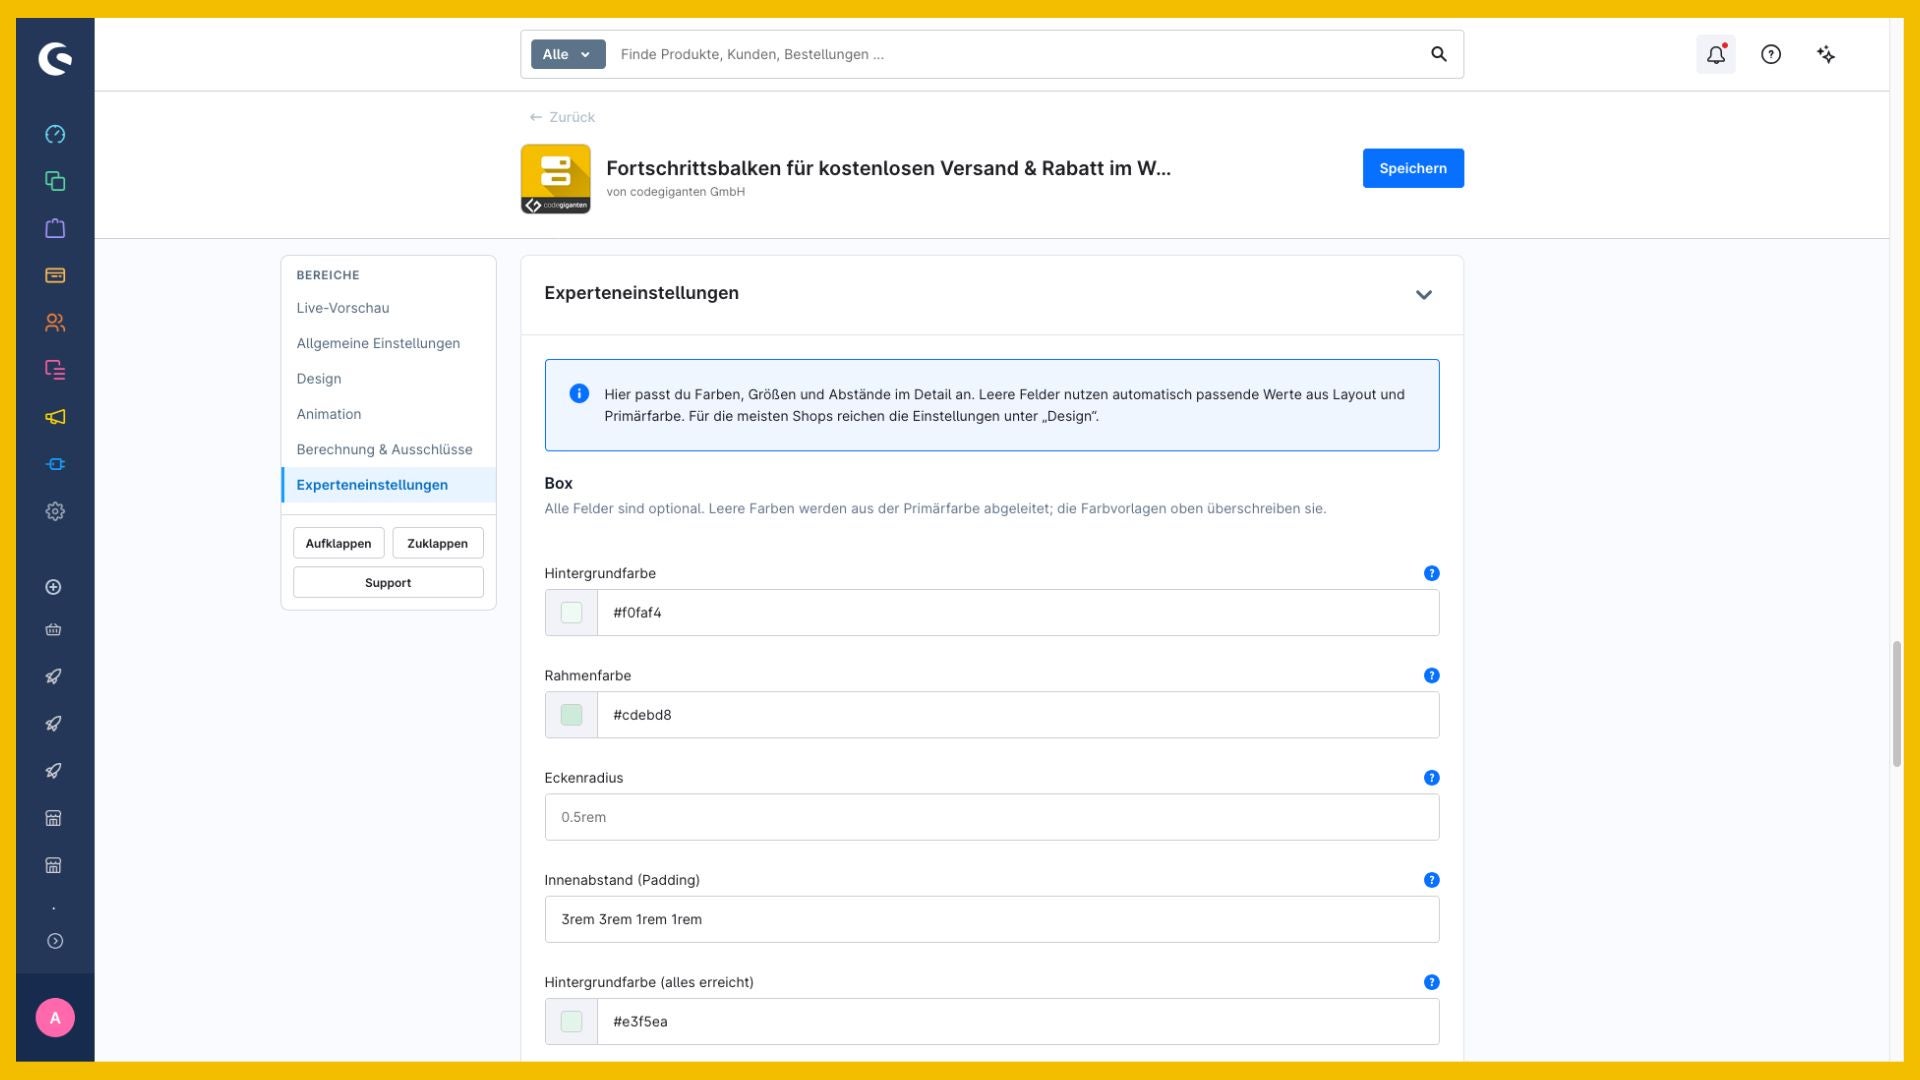Click the Aufklappen button

[x=338, y=543]
